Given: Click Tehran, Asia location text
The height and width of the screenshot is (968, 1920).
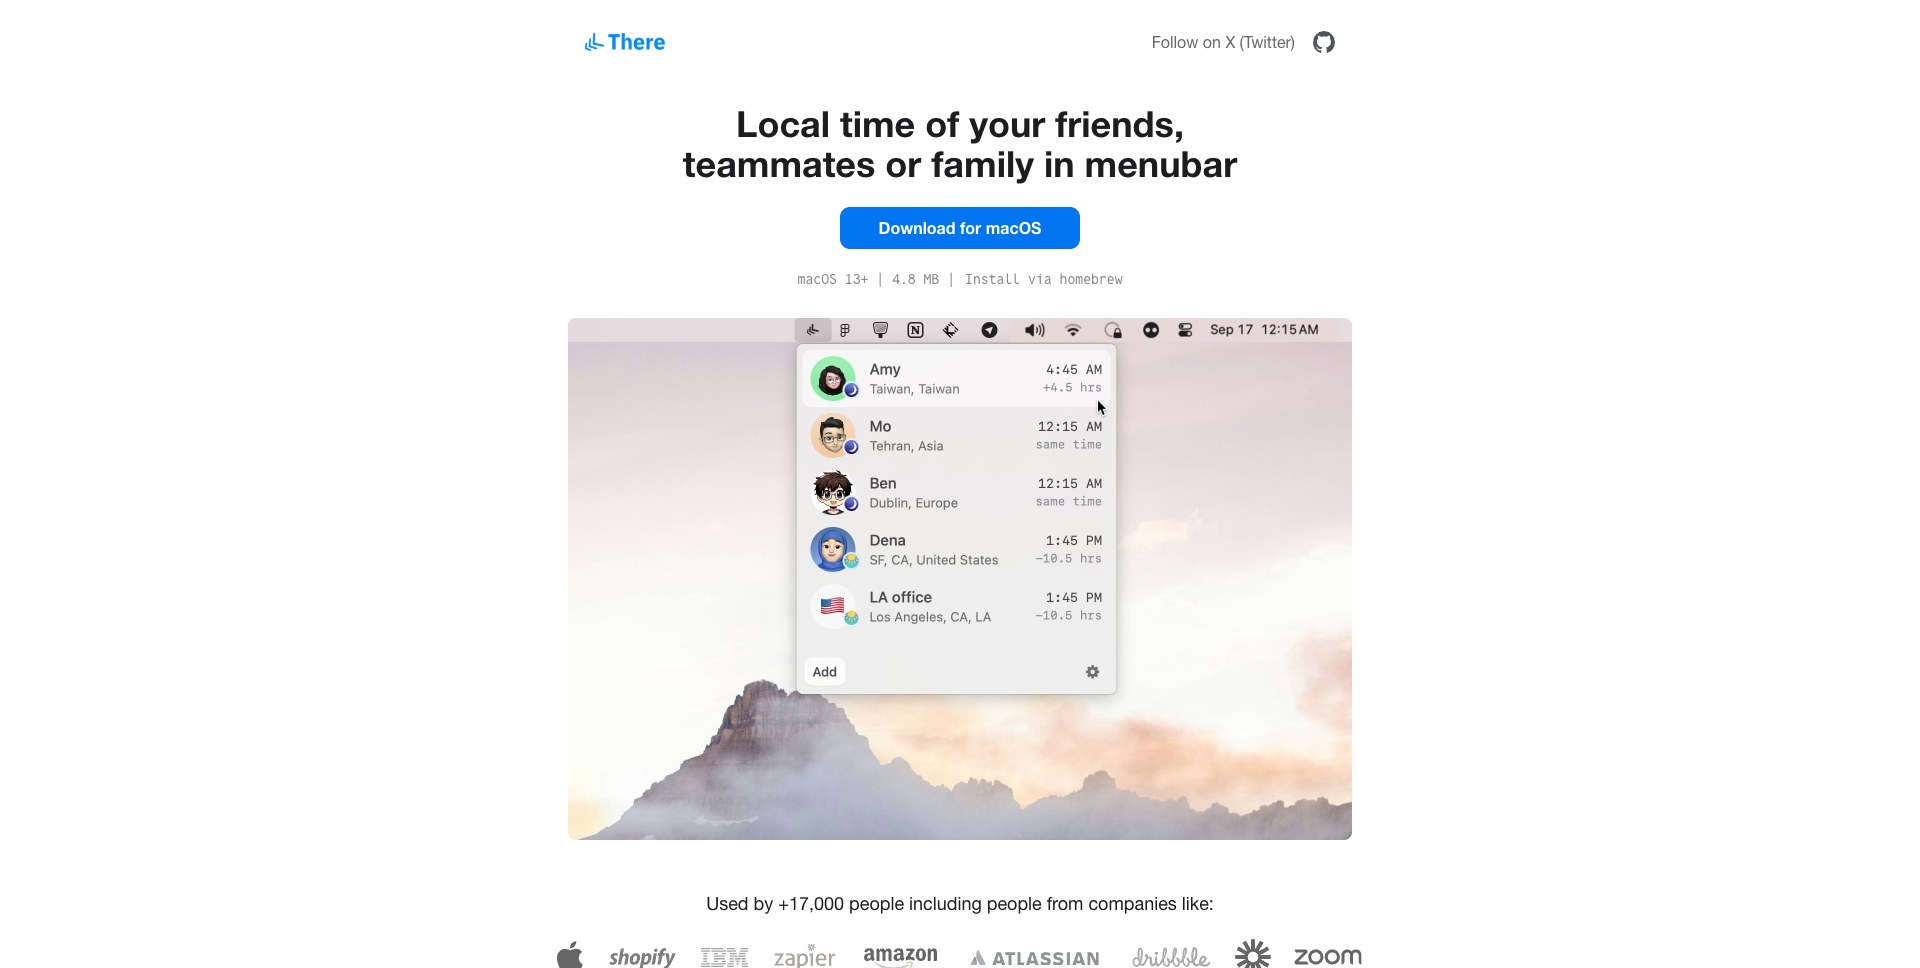Looking at the screenshot, I should [x=906, y=446].
